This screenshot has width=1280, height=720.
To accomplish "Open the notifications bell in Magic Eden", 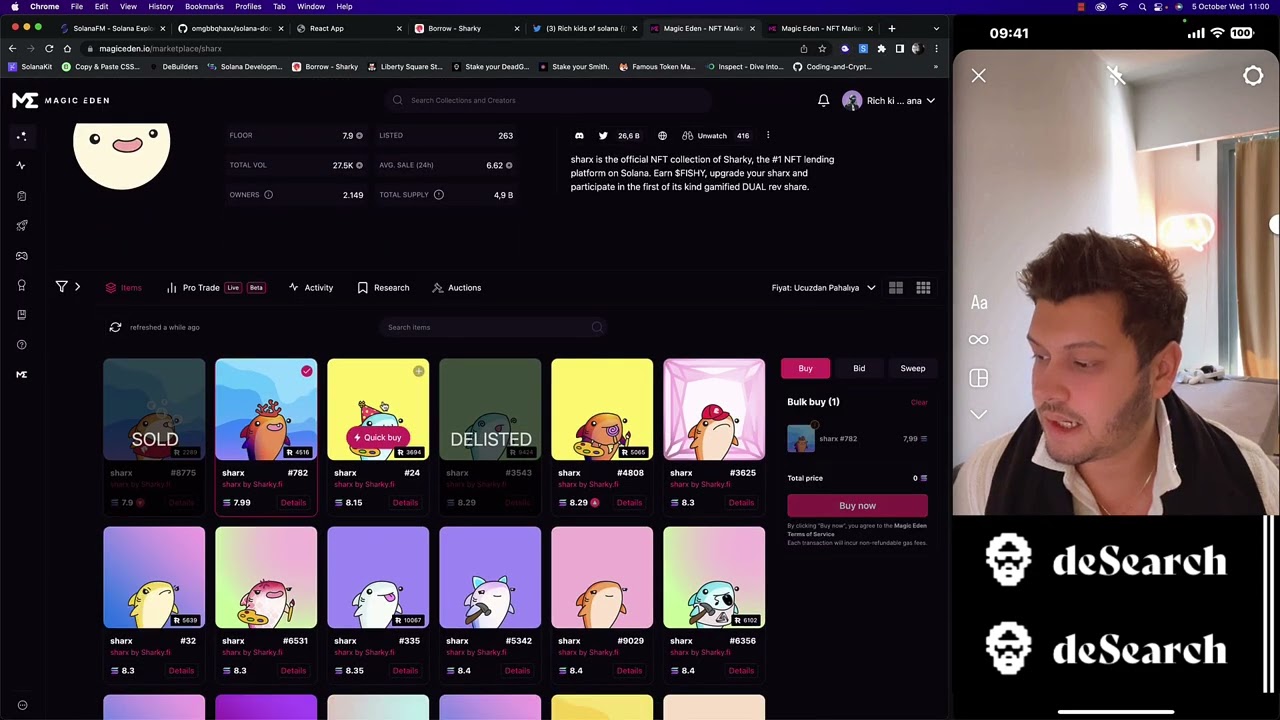I will [823, 100].
